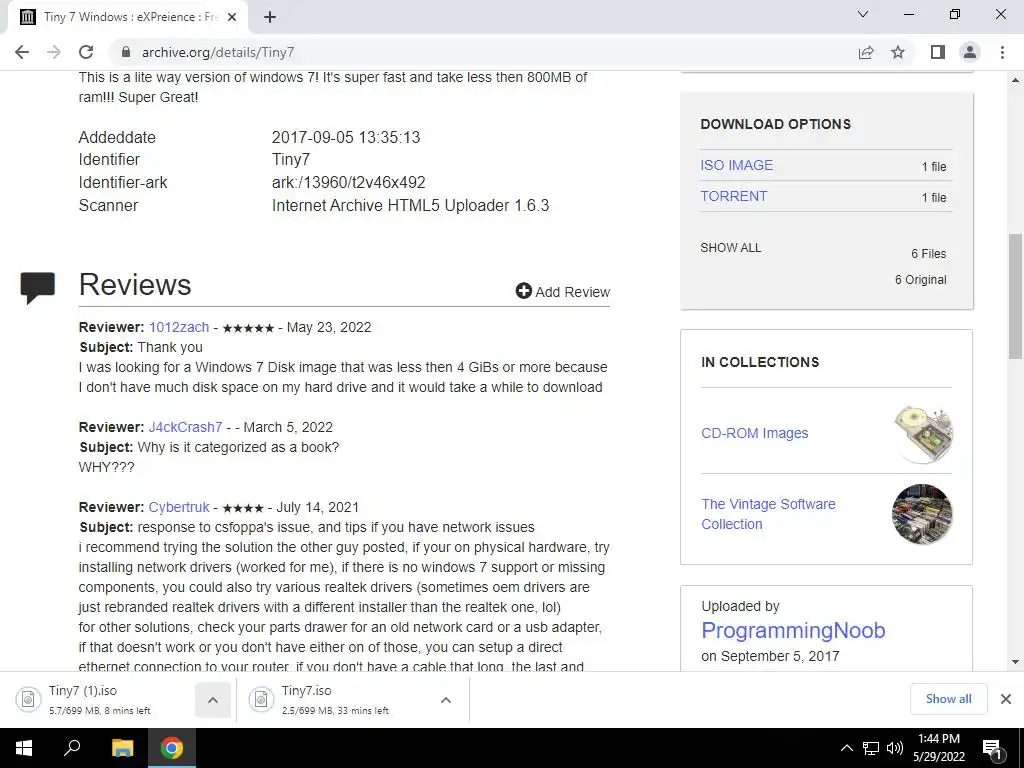Show hidden system tray icons
The width and height of the screenshot is (1024, 768).
pos(846,748)
